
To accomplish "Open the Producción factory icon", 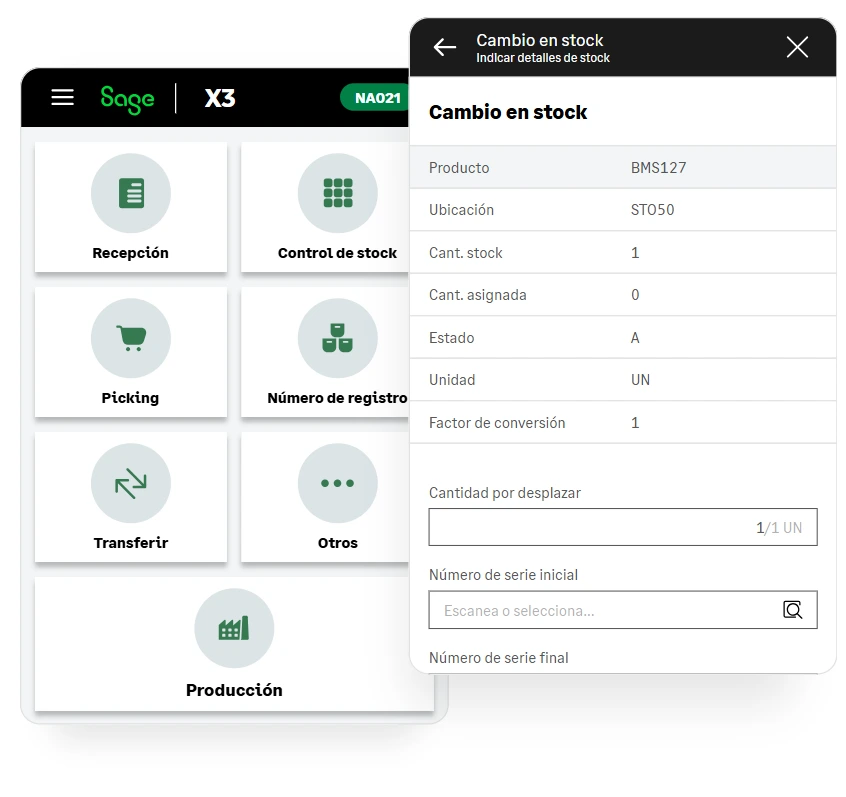I will pos(234,628).
